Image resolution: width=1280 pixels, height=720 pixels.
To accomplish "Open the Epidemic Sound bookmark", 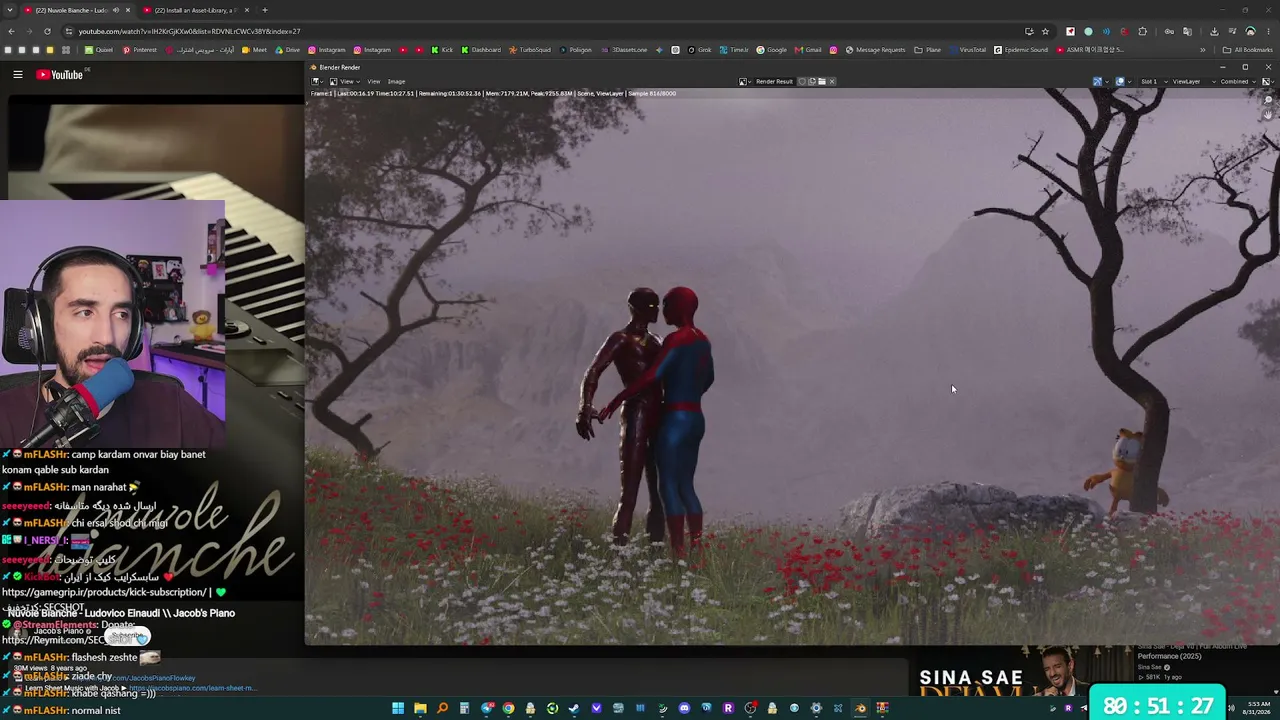I will point(1021,49).
